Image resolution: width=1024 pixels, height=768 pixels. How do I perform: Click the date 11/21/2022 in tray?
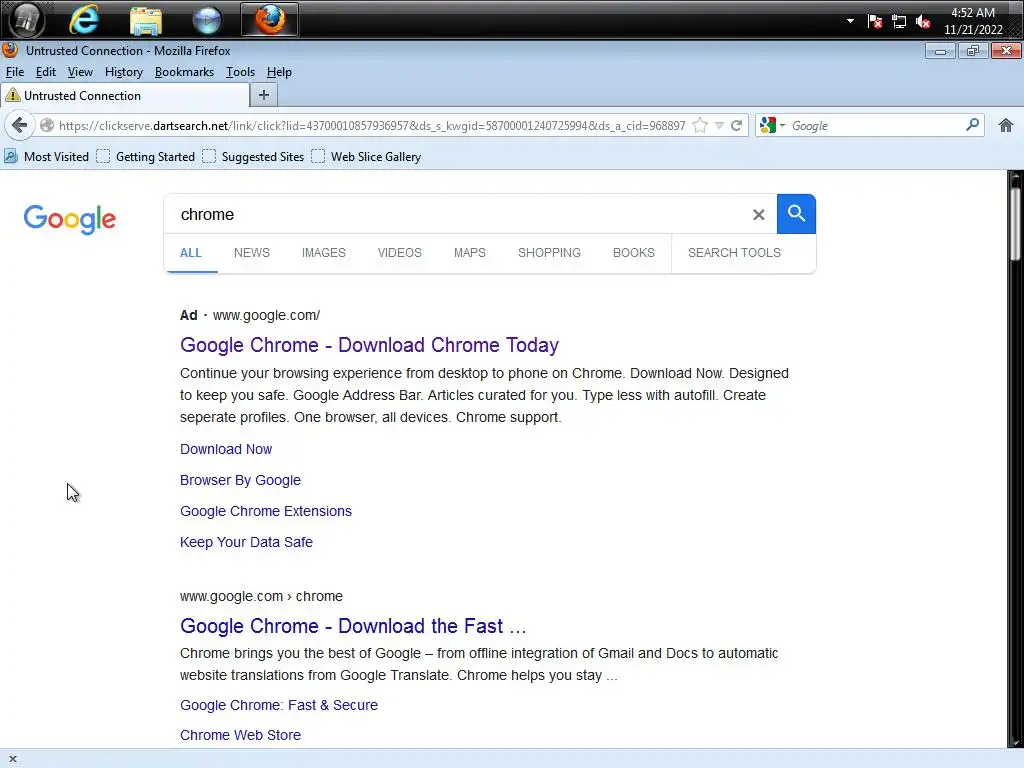[x=972, y=29]
